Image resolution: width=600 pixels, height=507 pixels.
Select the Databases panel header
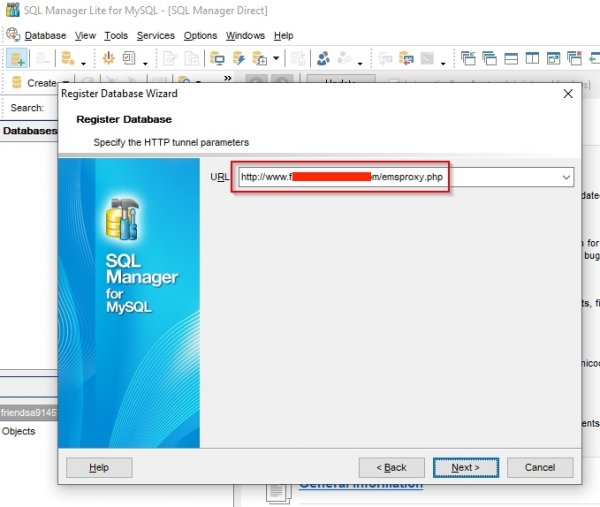pyautogui.click(x=29, y=131)
